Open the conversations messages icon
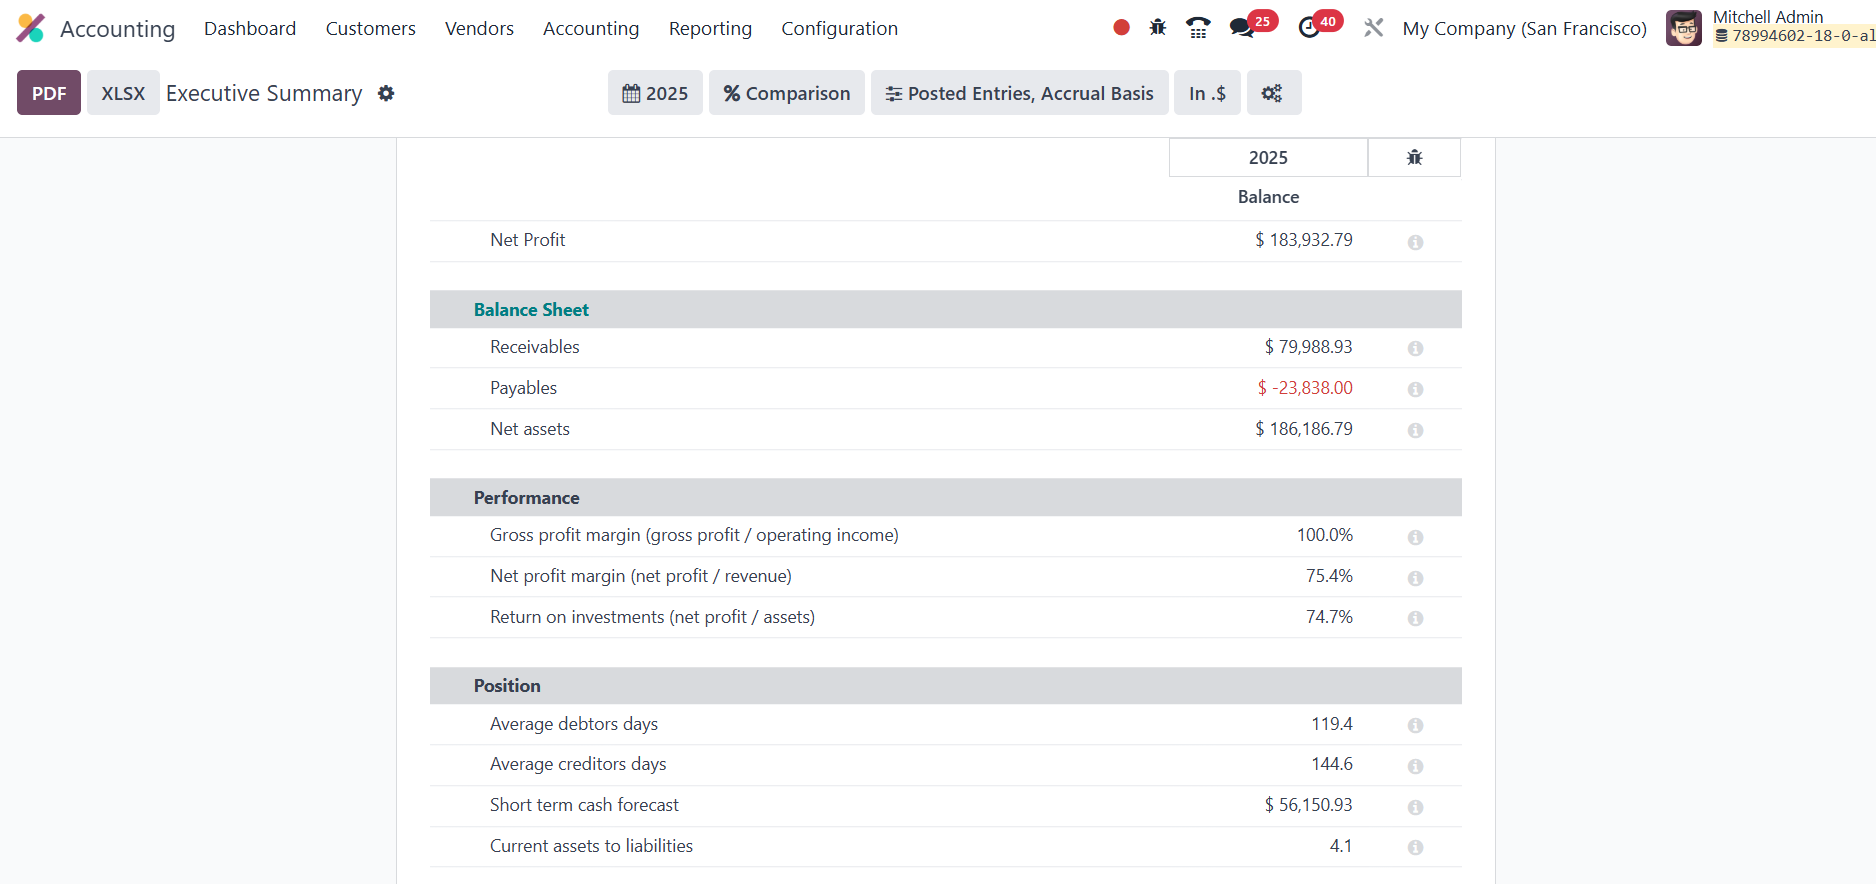1876x884 pixels. coord(1242,28)
